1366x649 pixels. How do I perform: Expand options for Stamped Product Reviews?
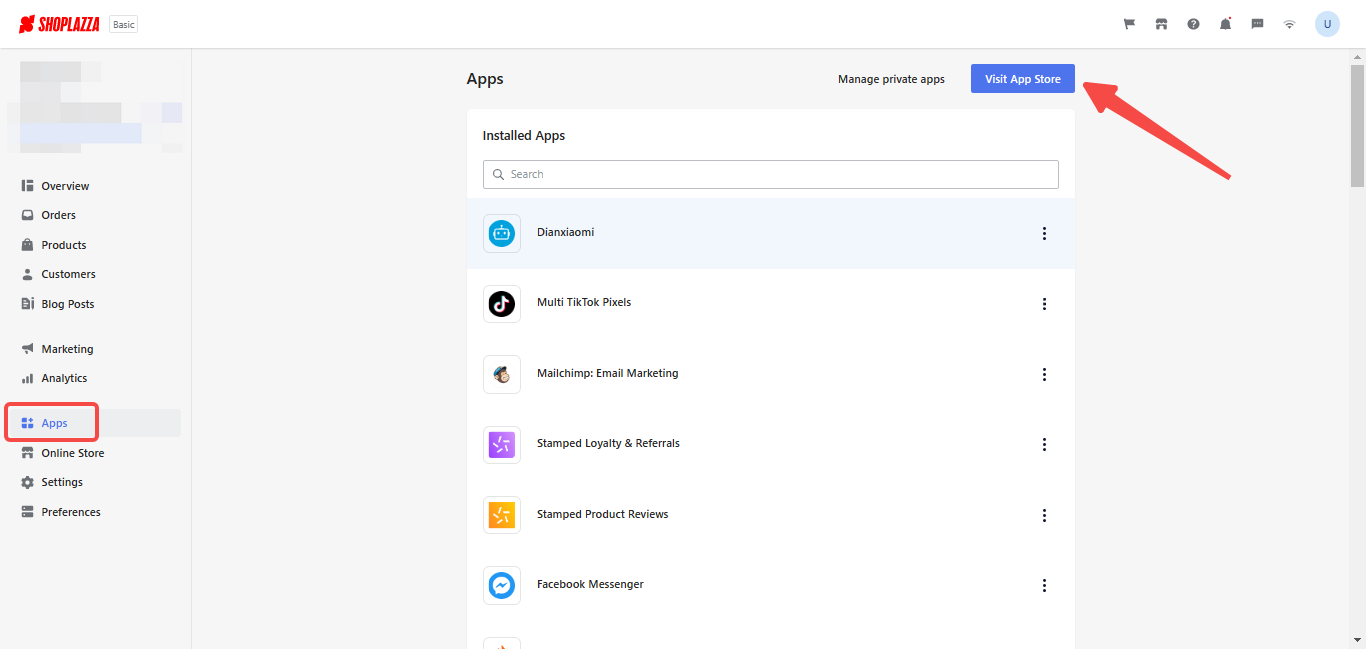click(x=1044, y=515)
